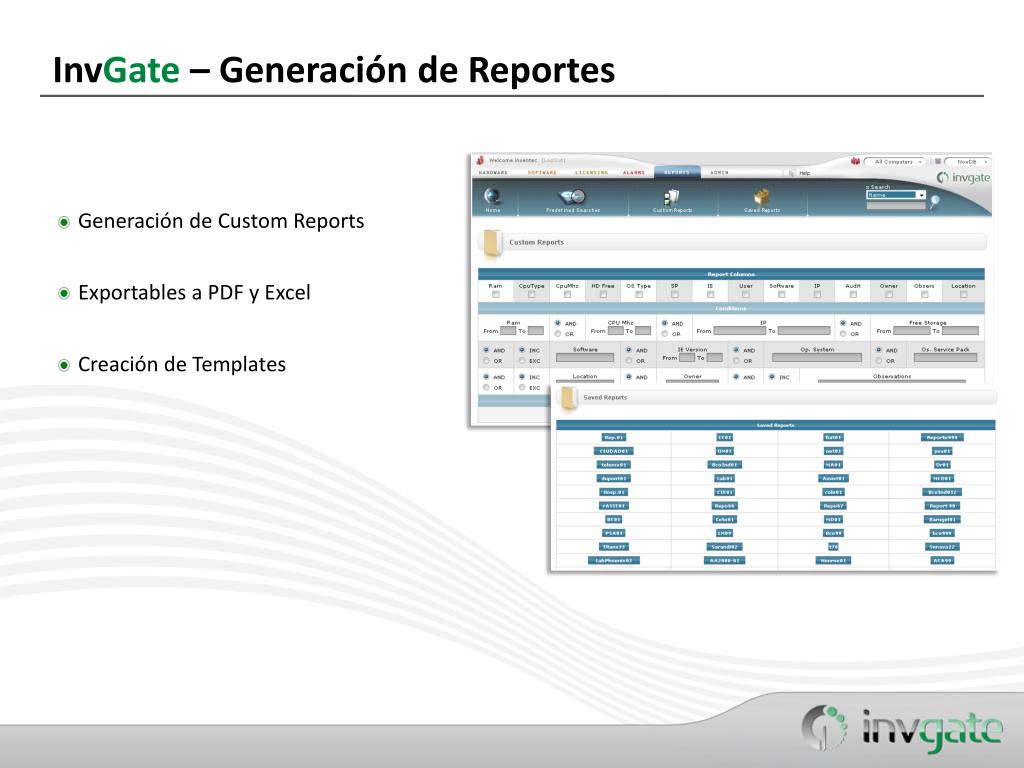Check the User column checkbox
Viewport: 1024px width, 768px height.
pyautogui.click(x=746, y=295)
